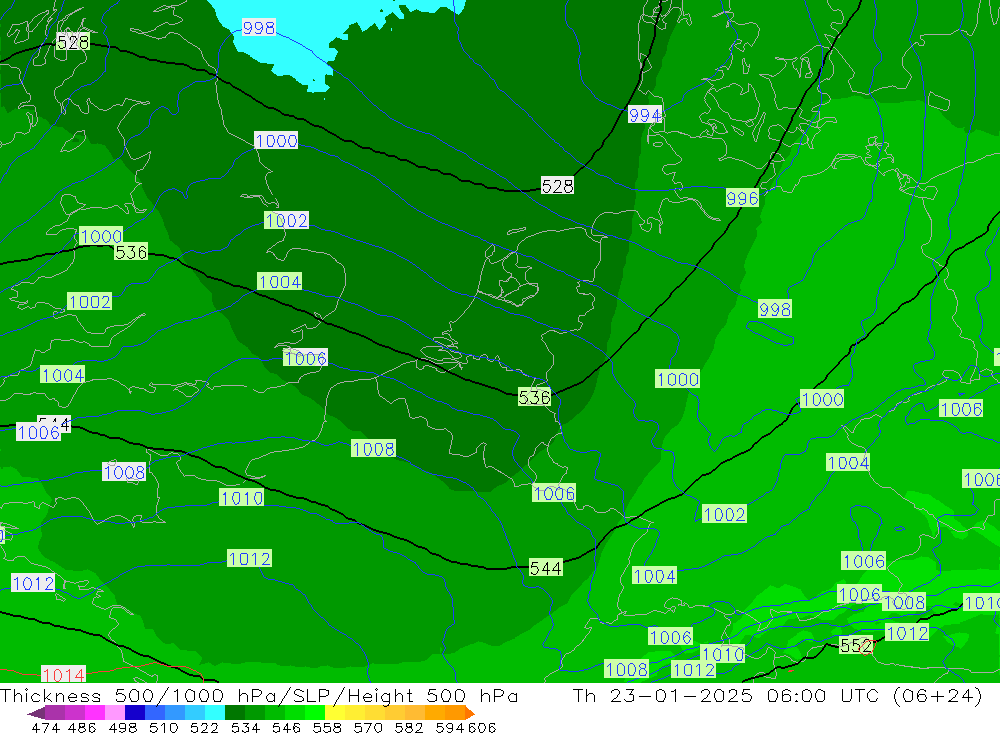Click the 996 isobar pressure label

pyautogui.click(x=742, y=198)
